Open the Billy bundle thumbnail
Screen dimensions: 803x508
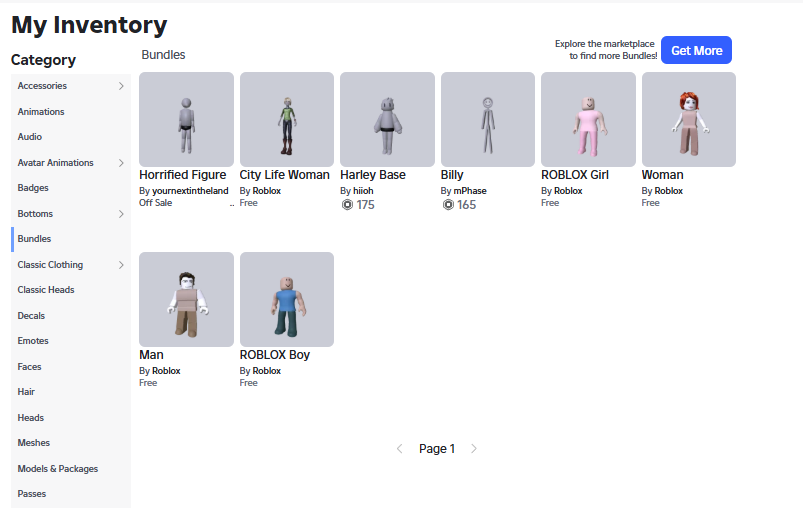(488, 119)
